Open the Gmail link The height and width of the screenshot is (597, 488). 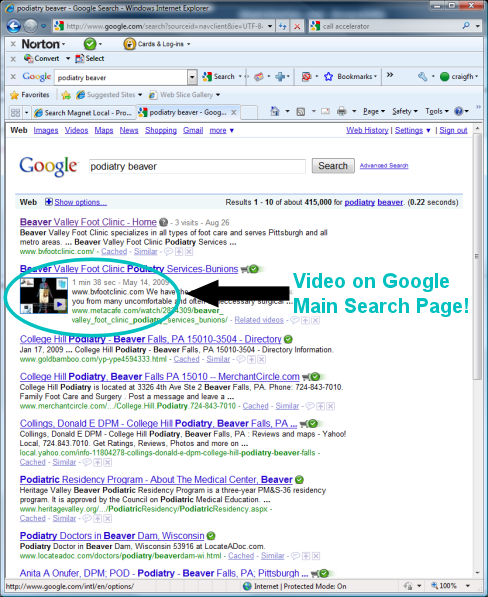(193, 130)
